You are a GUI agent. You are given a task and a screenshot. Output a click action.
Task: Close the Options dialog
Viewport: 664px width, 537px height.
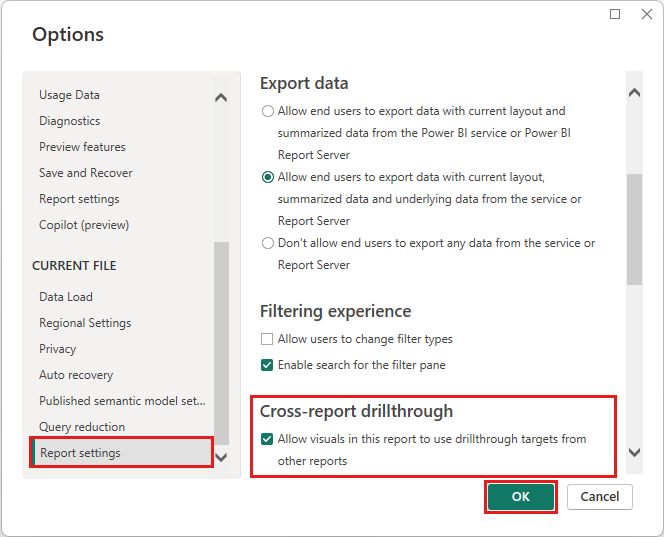pyautogui.click(x=647, y=14)
